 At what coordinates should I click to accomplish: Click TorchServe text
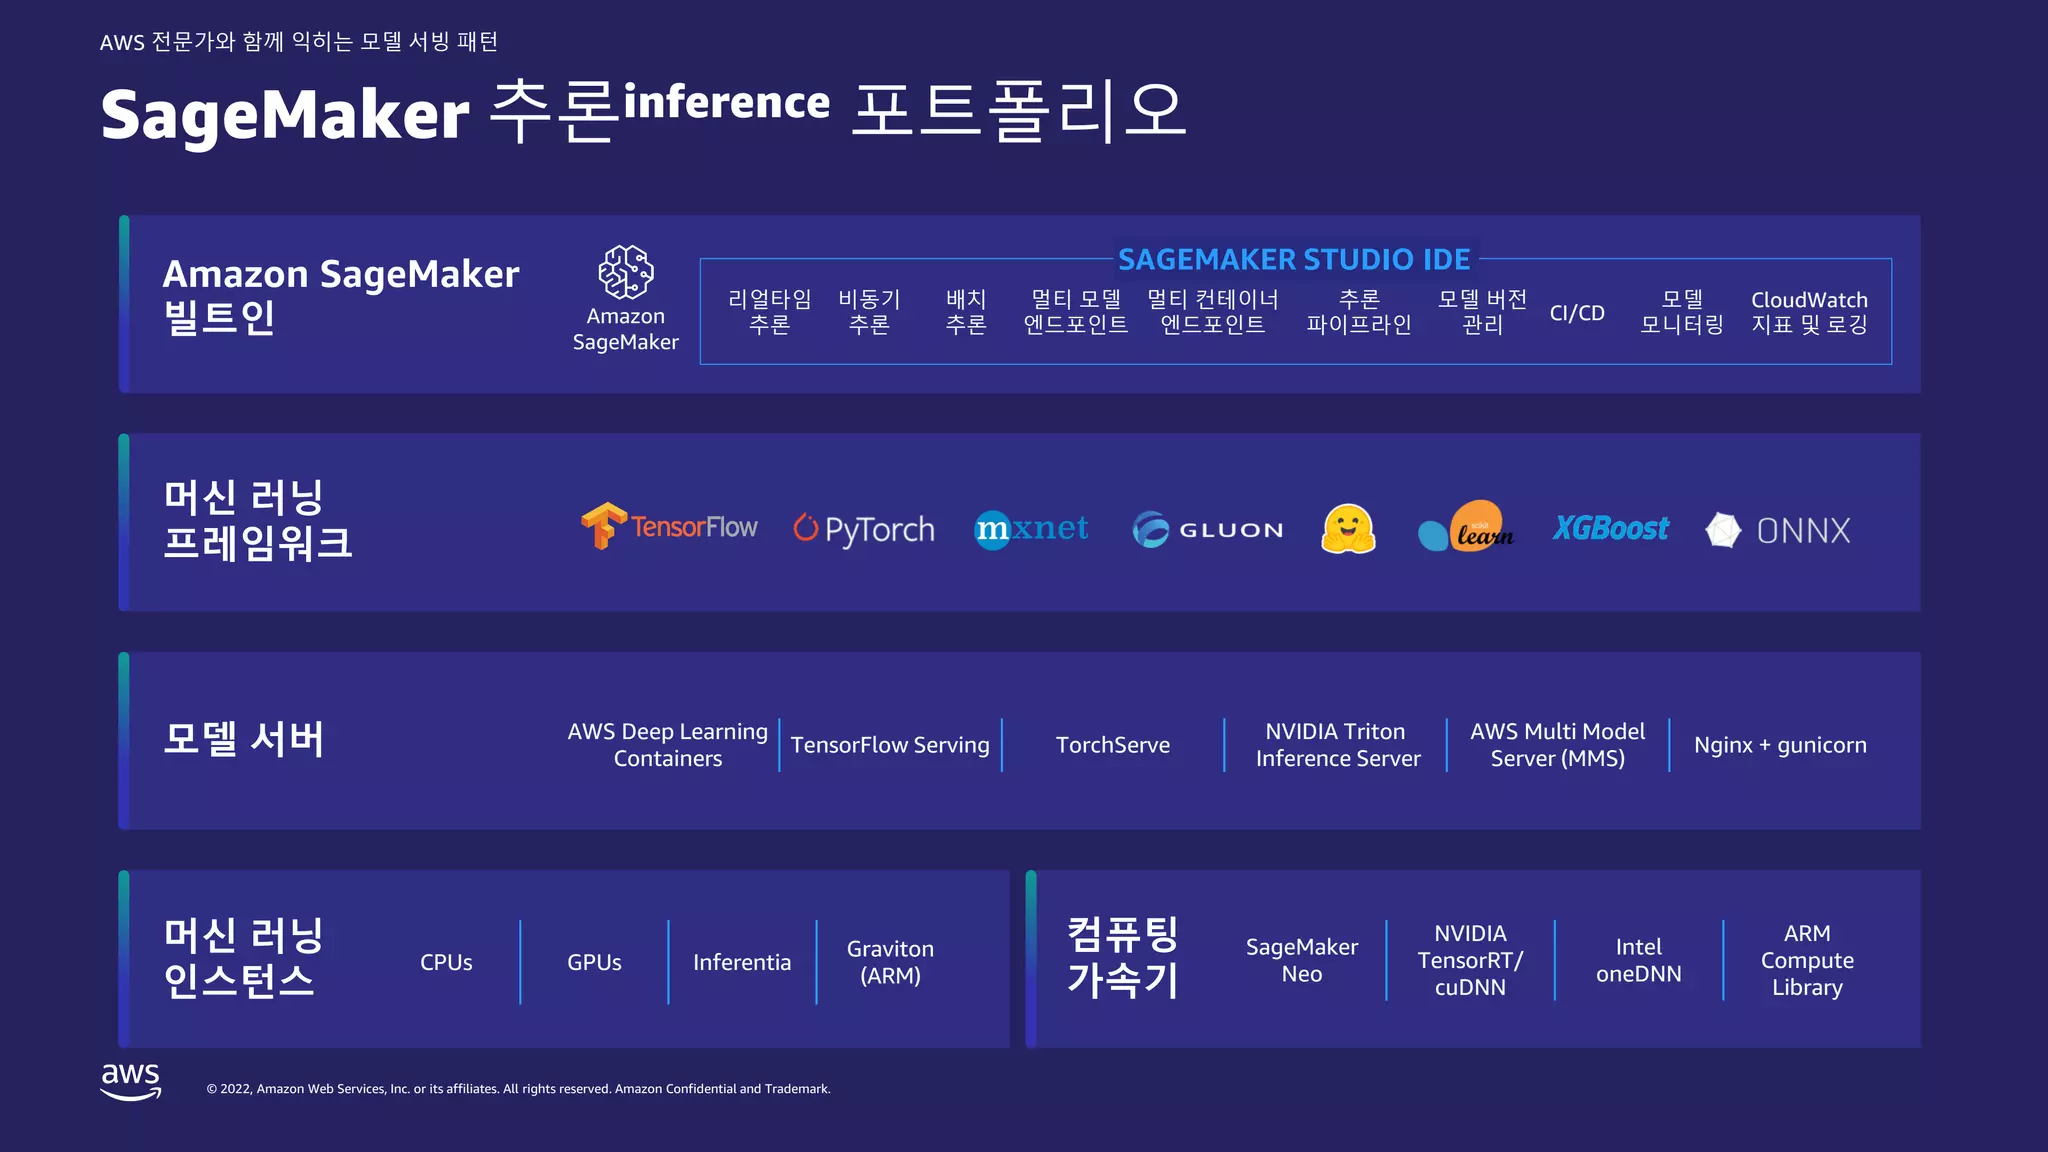[1113, 745]
